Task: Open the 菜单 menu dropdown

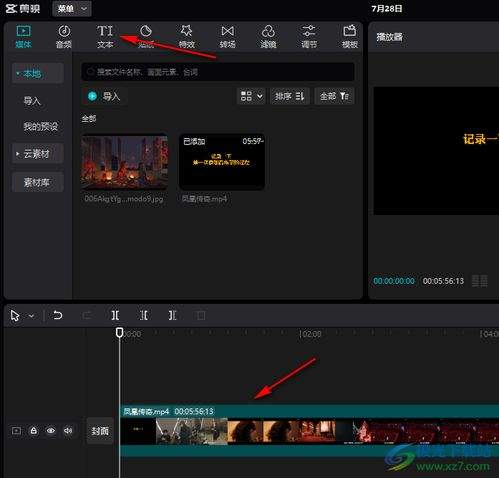Action: tap(72, 9)
